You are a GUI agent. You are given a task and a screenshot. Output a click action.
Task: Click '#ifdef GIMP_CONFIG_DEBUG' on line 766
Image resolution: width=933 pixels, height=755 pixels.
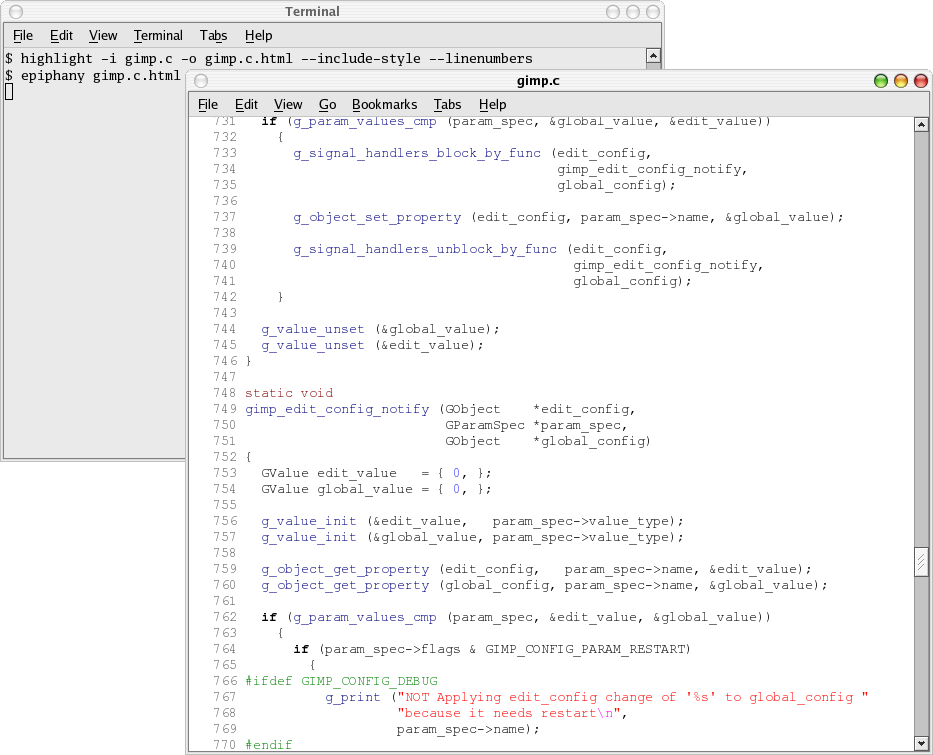click(341, 681)
